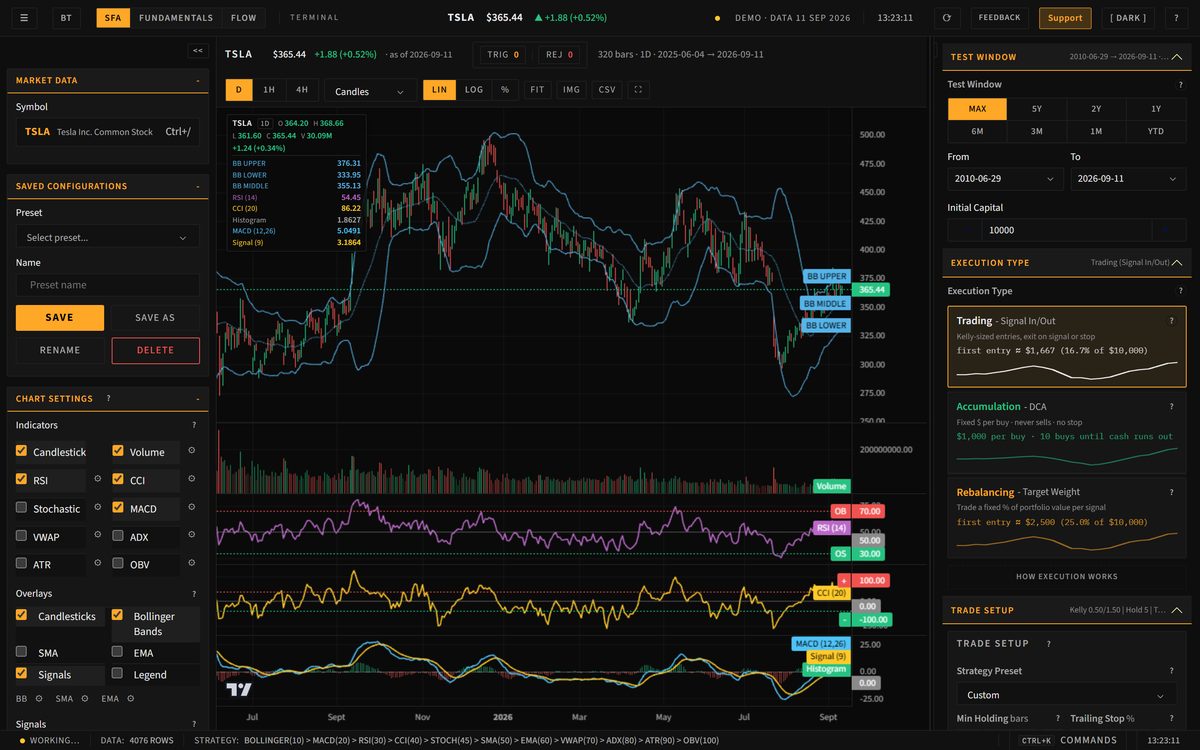
Task: Collapse the Execution Type section
Action: (1177, 263)
